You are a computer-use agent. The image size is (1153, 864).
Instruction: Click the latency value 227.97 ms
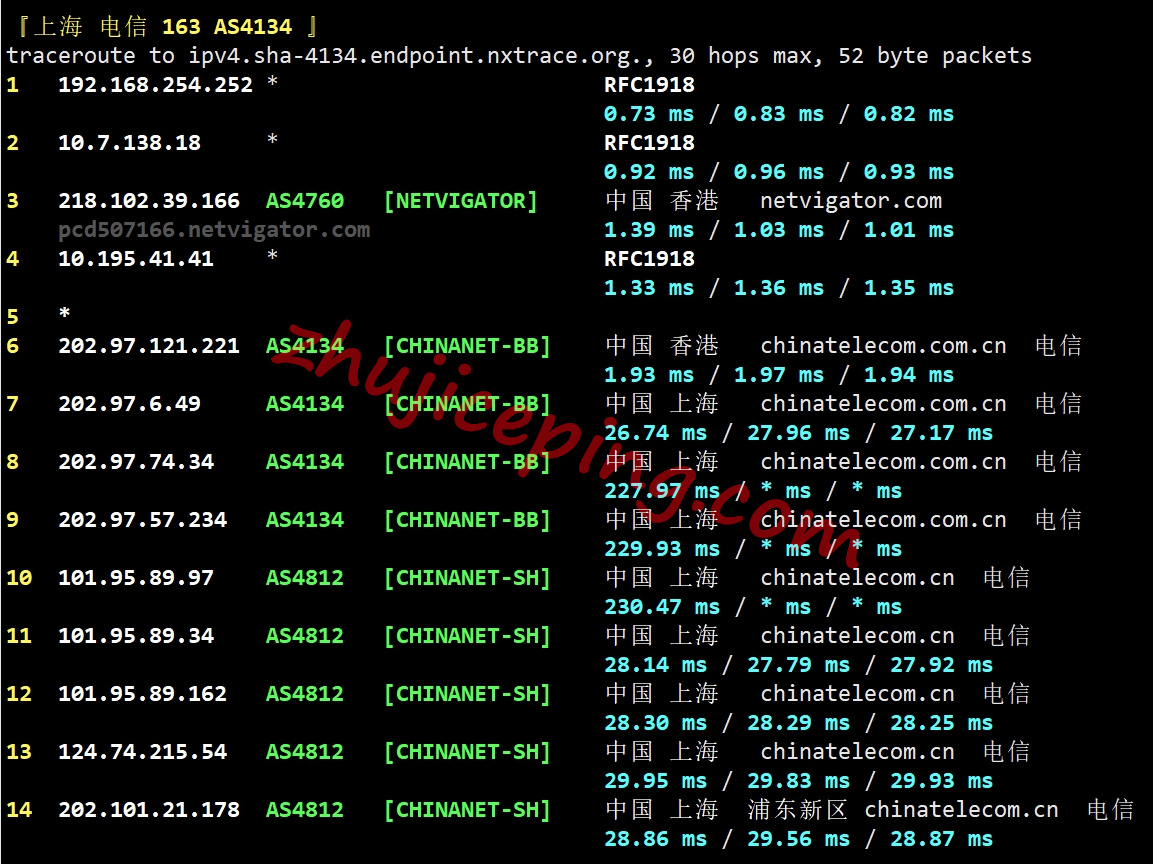point(662,491)
